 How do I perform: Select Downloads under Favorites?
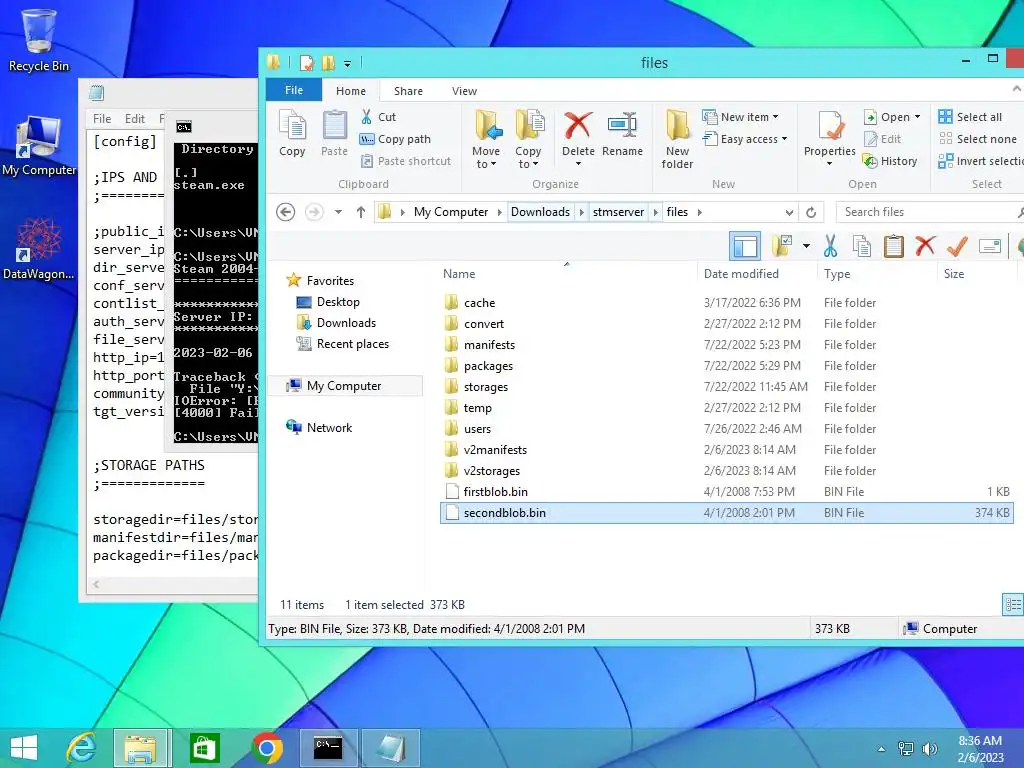coord(346,323)
